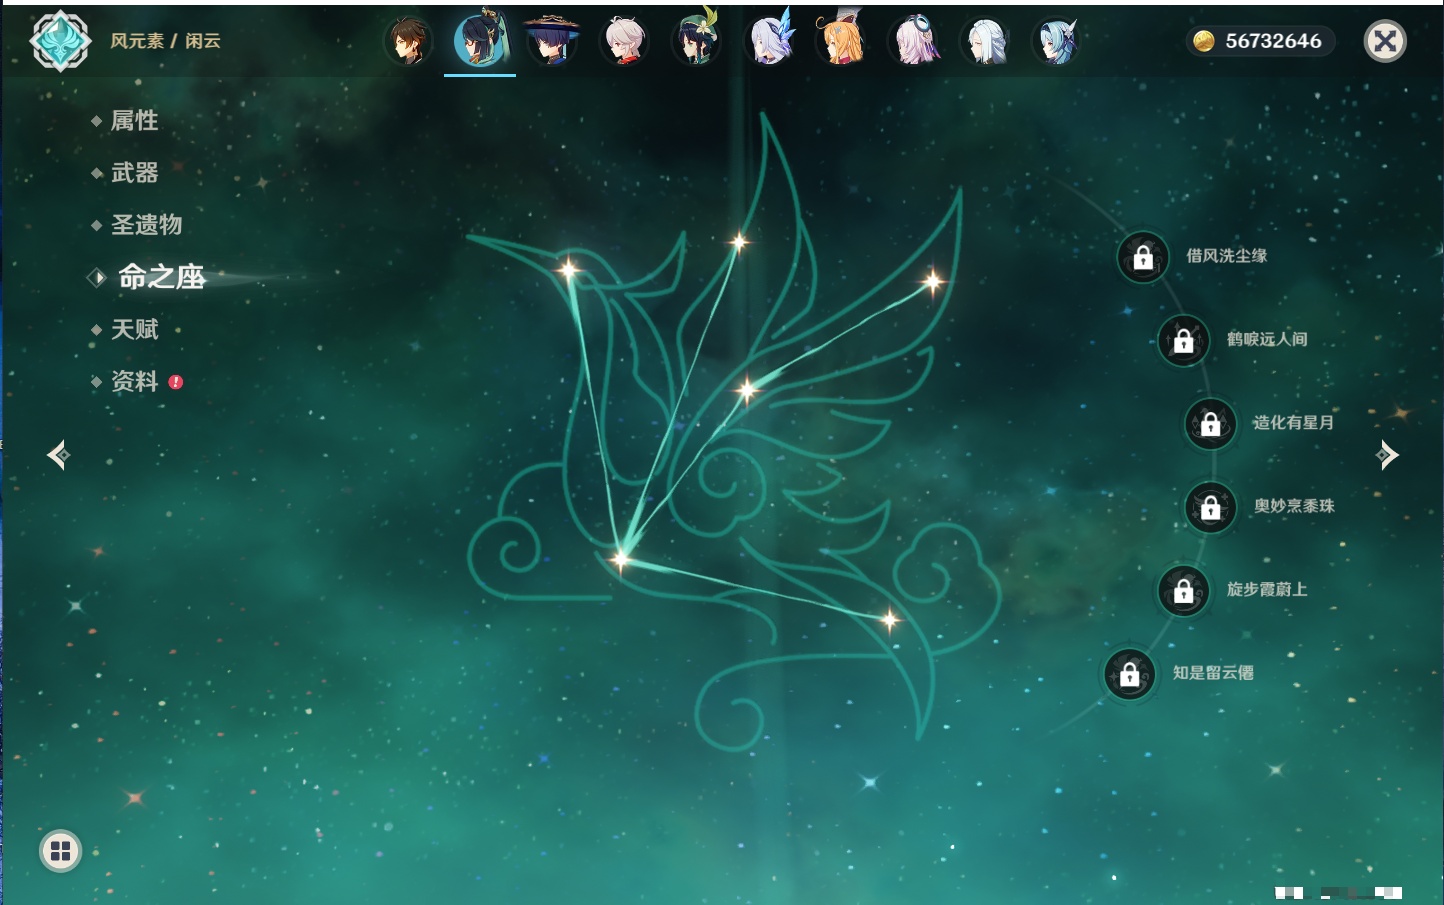1444x905 pixels.
Task: Click the 借风洗尘缘 constellation label
Action: (1227, 256)
